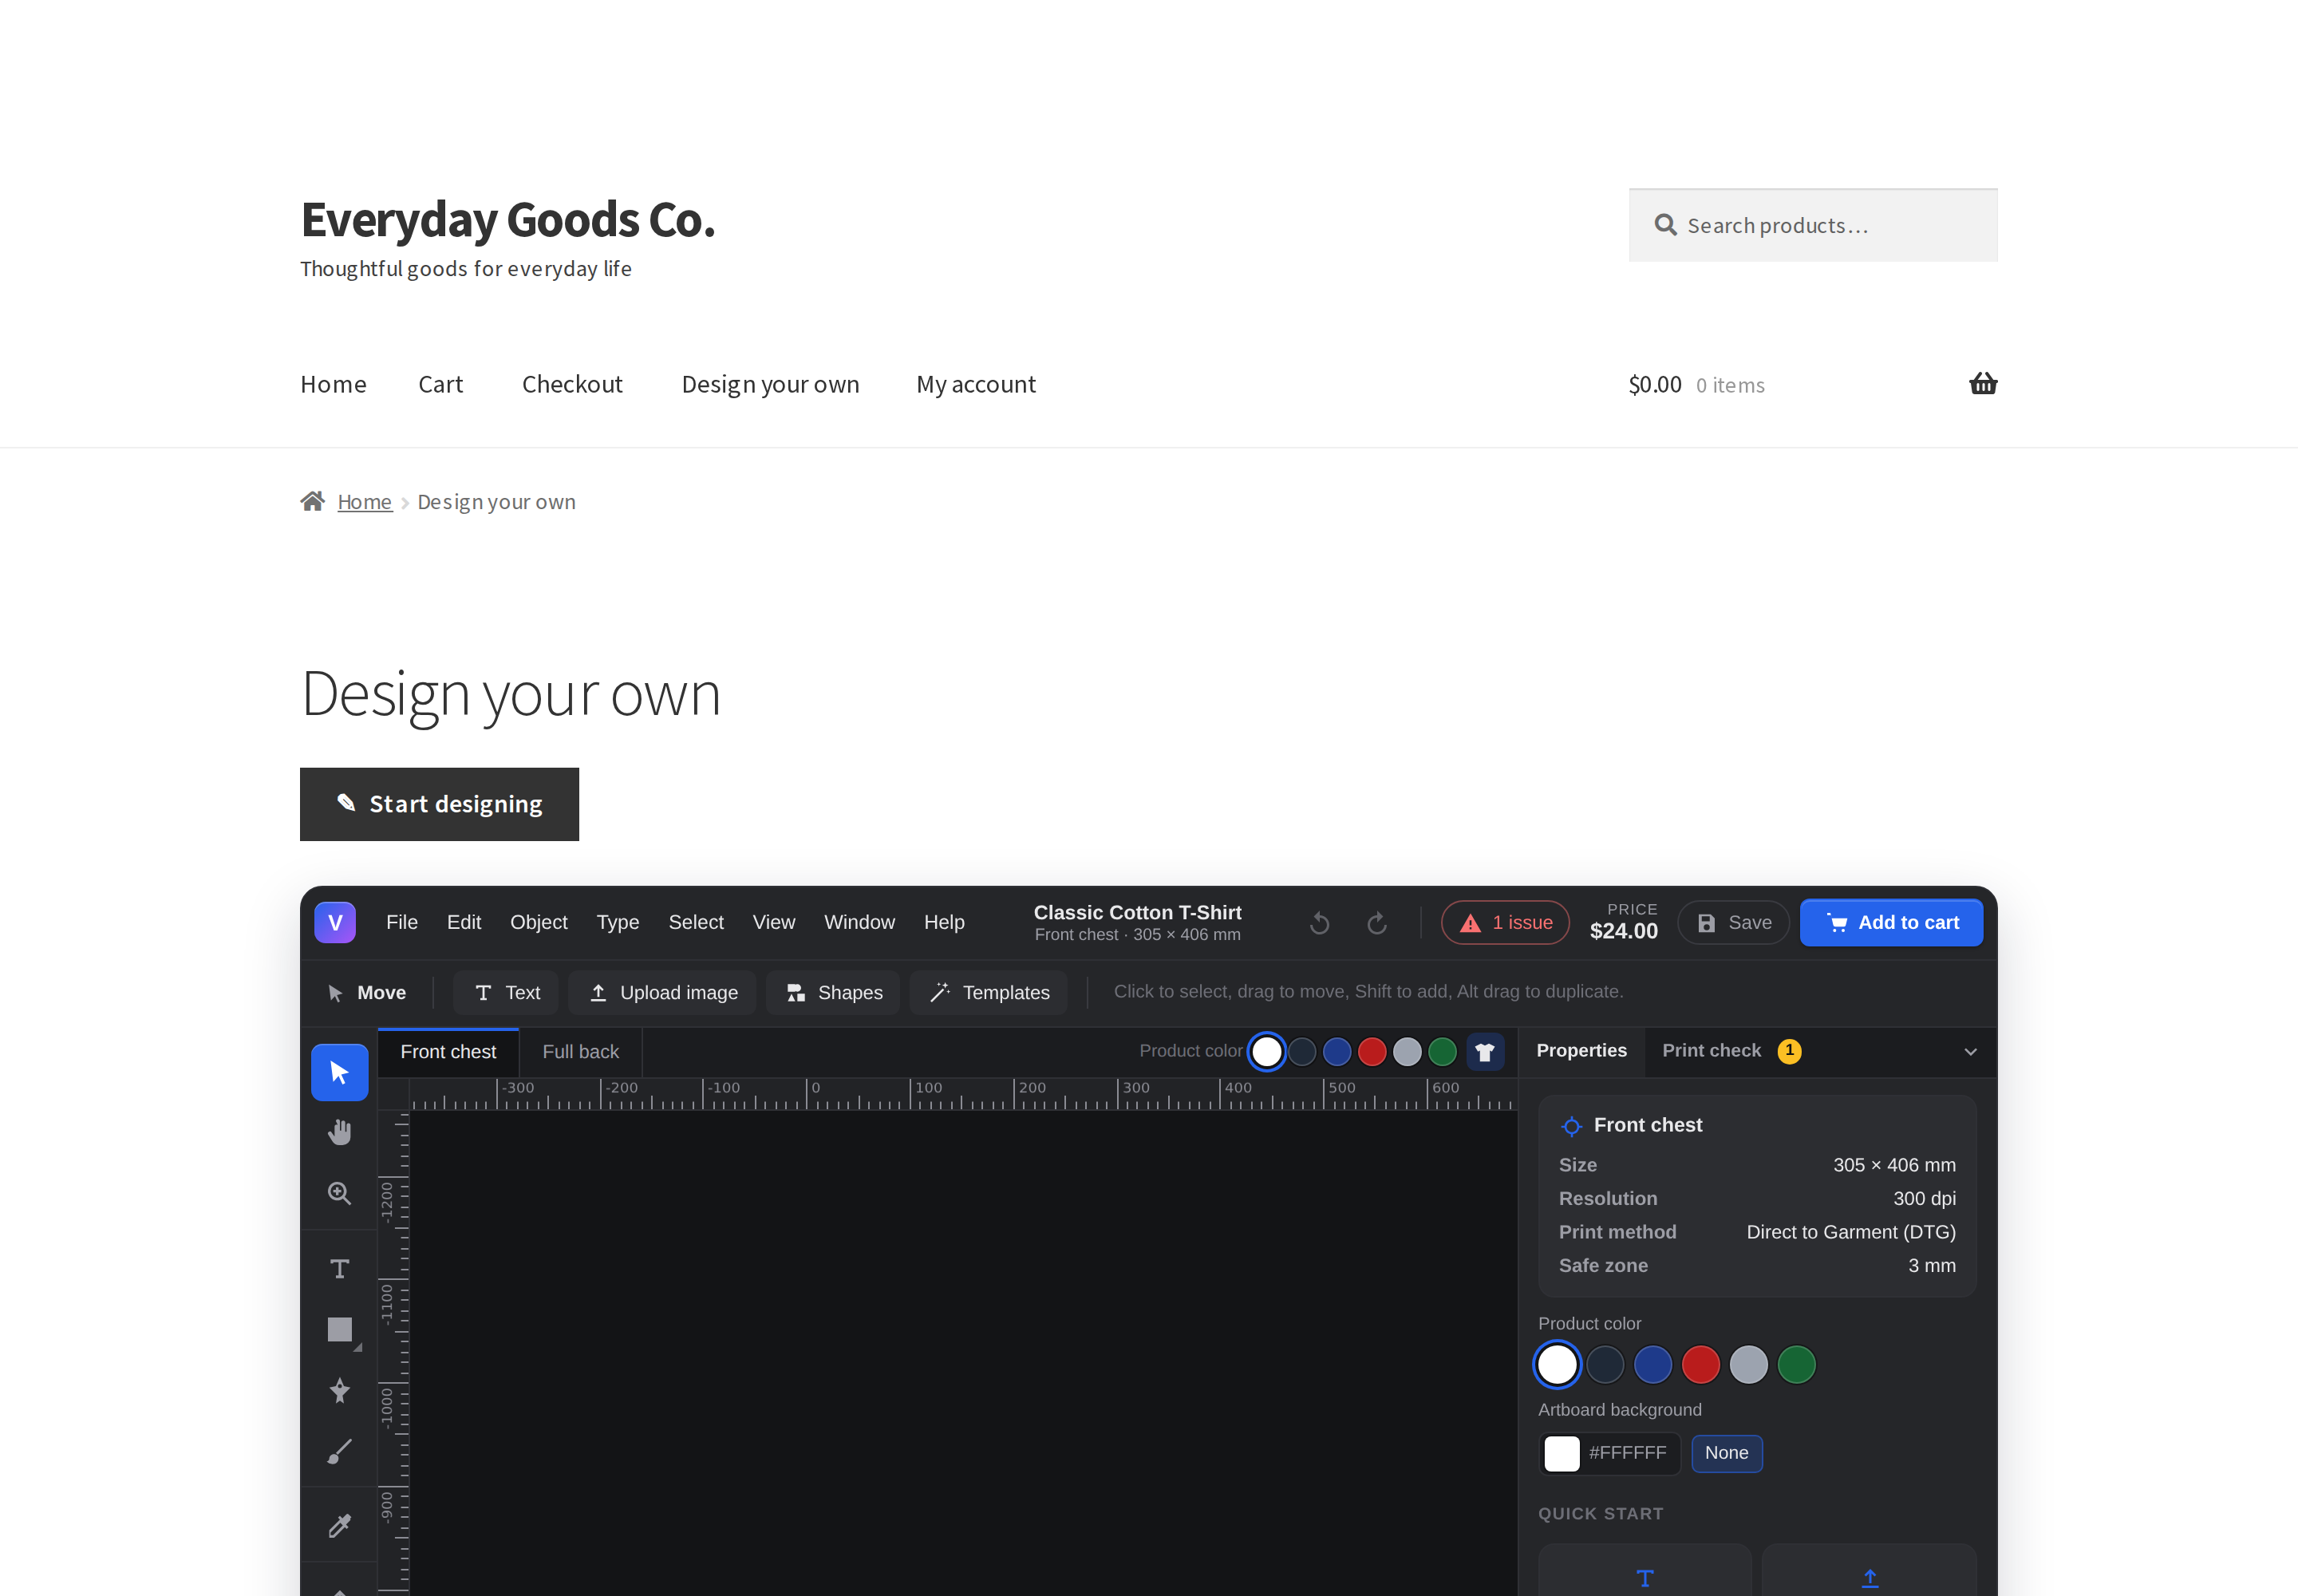Open the File menu
This screenshot has width=2298, height=1596.
pos(402,922)
